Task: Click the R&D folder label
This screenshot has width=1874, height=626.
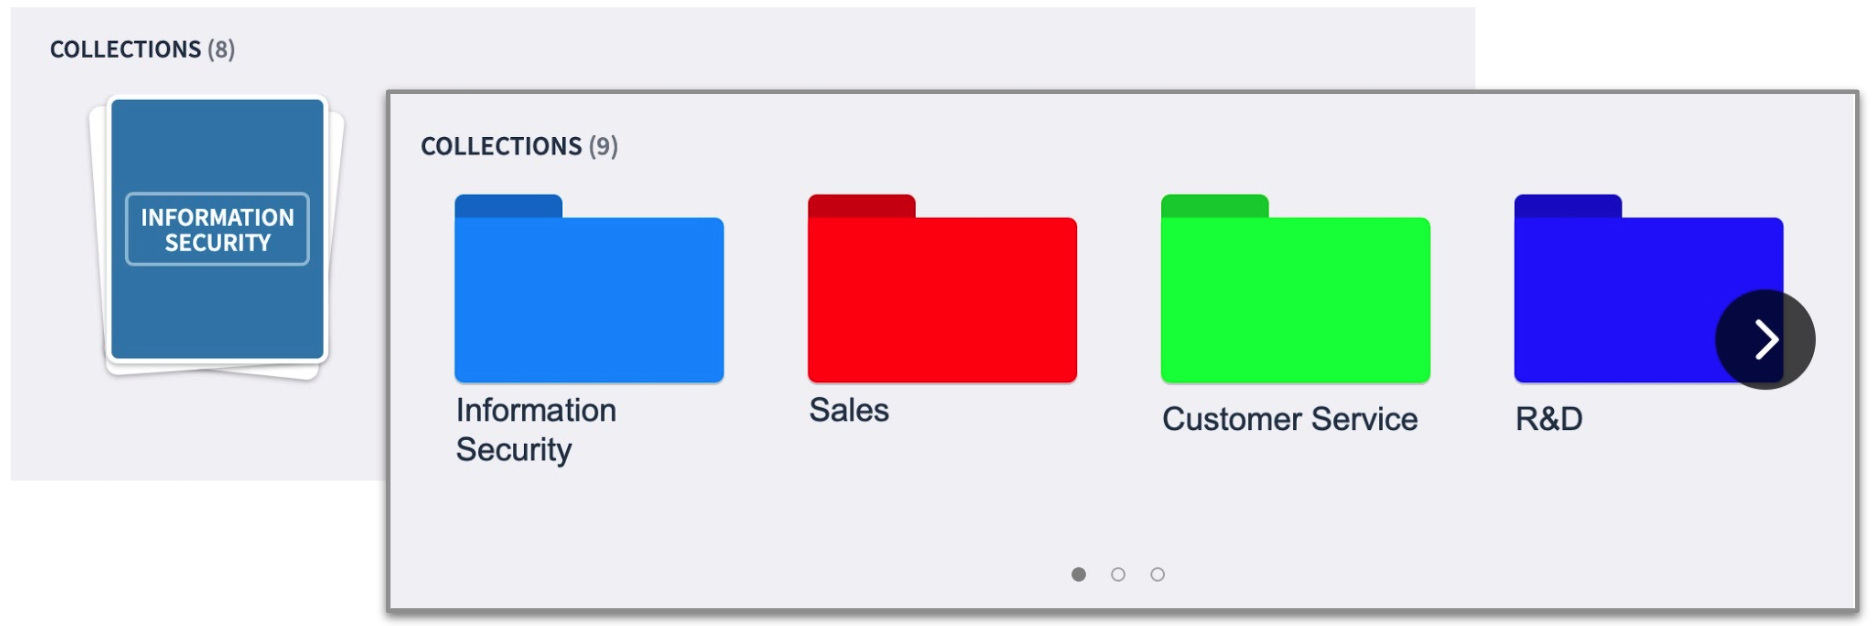Action: coord(1549,419)
